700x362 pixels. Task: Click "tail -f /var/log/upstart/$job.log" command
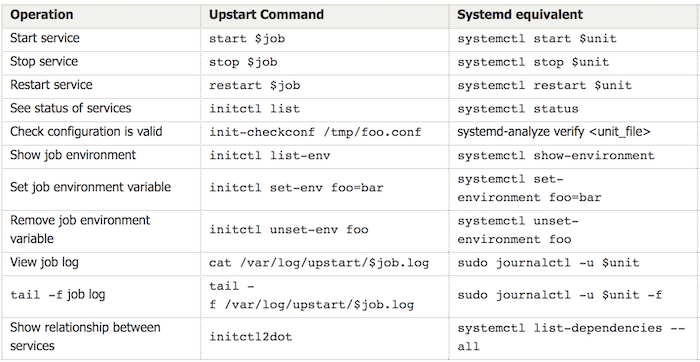[x=311, y=295]
